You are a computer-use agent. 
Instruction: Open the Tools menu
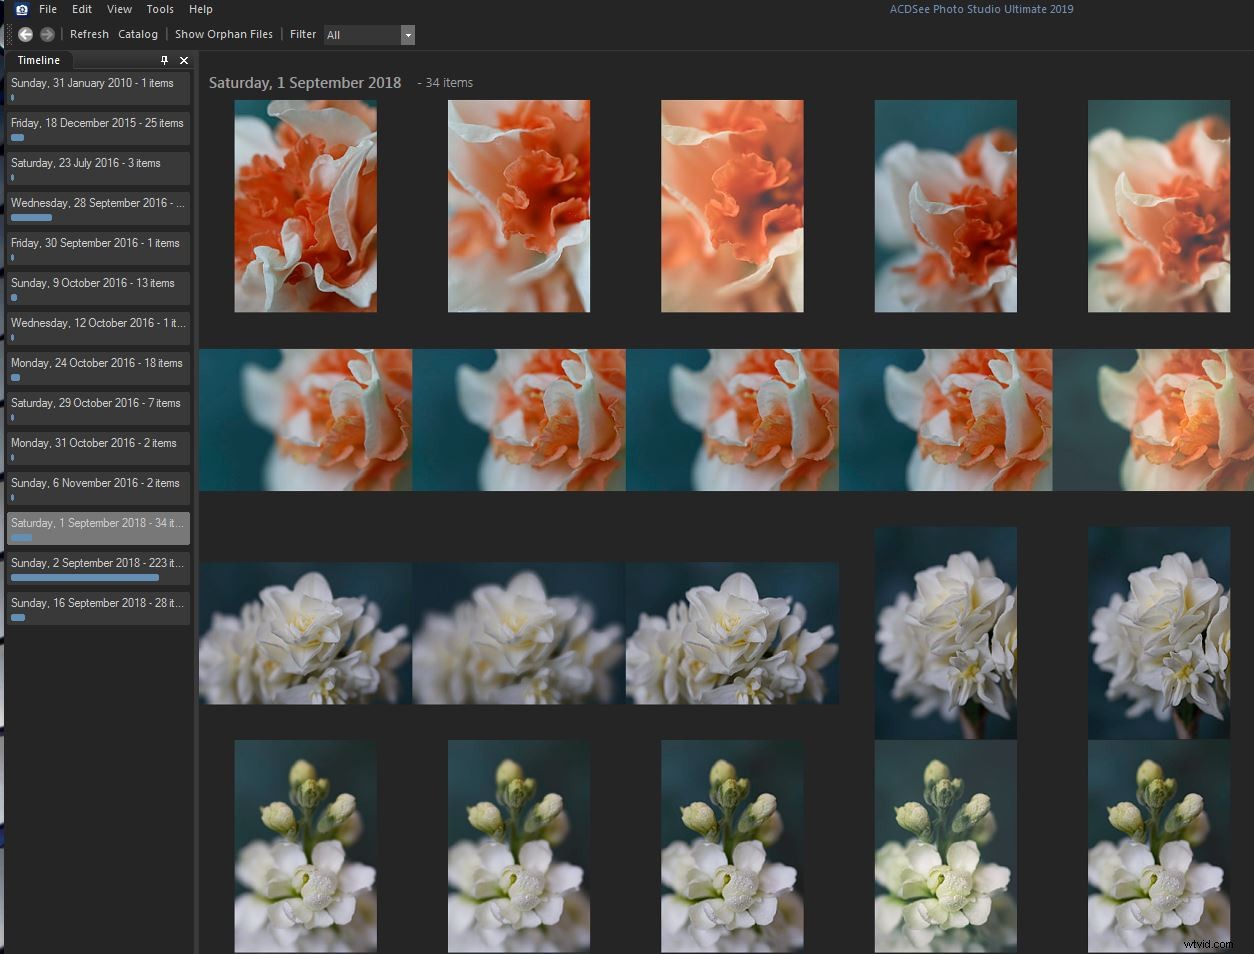pyautogui.click(x=160, y=9)
